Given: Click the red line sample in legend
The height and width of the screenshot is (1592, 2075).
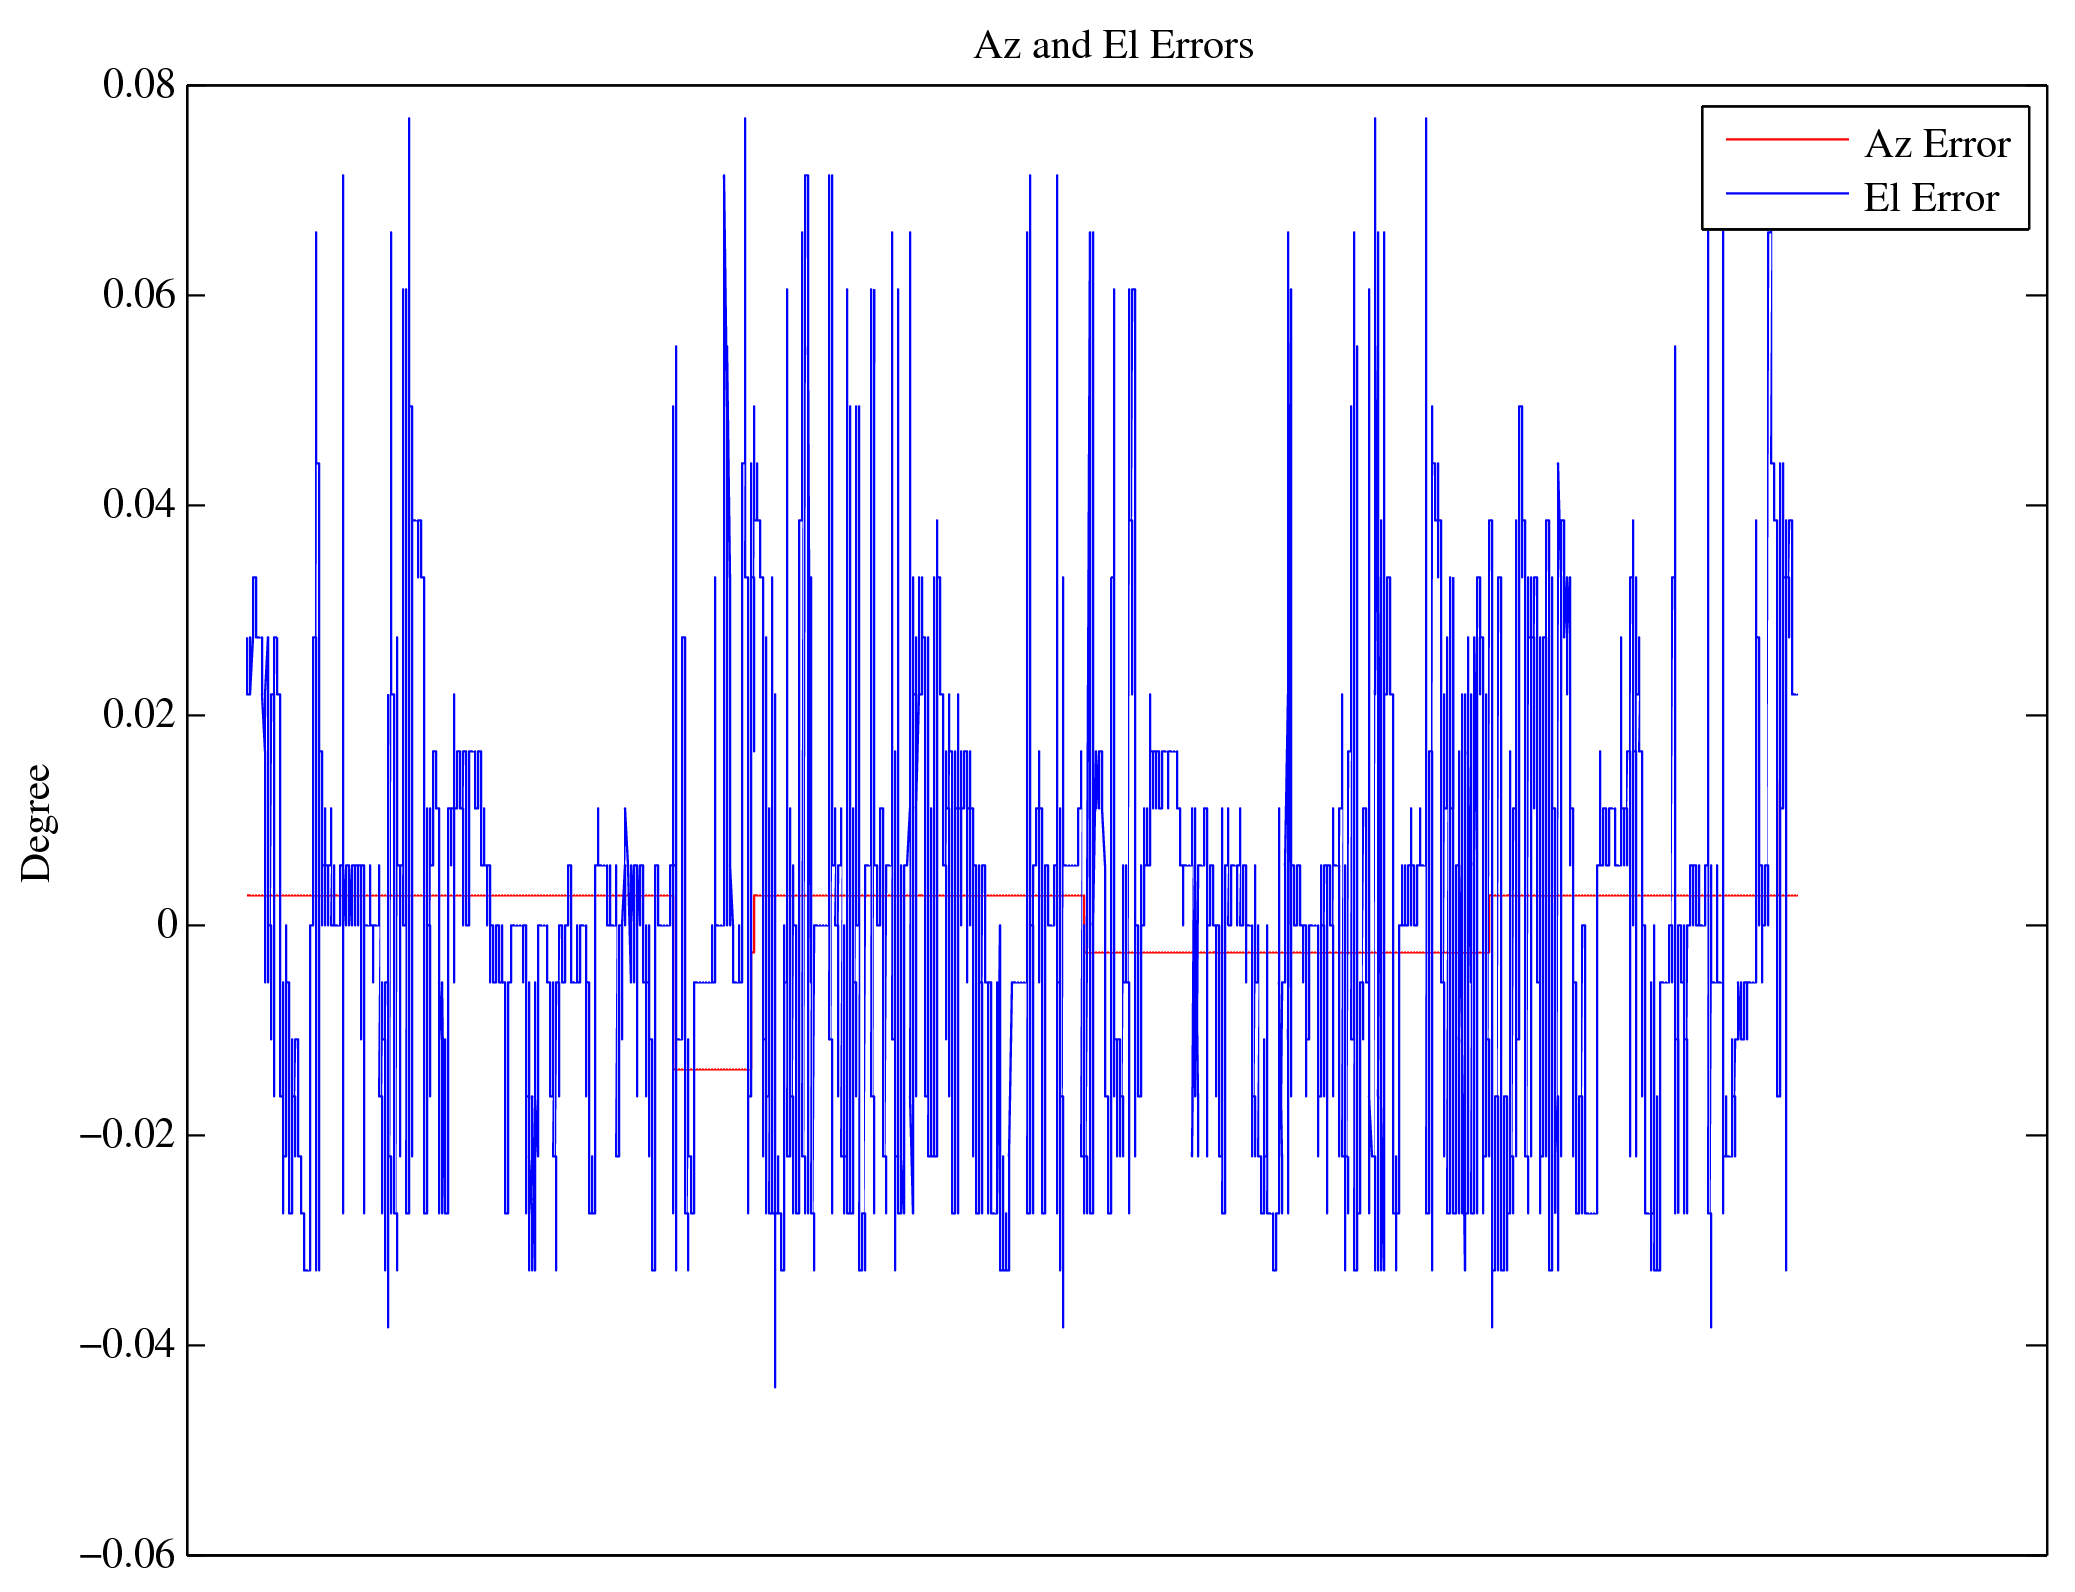Looking at the screenshot, I should click(x=1786, y=139).
